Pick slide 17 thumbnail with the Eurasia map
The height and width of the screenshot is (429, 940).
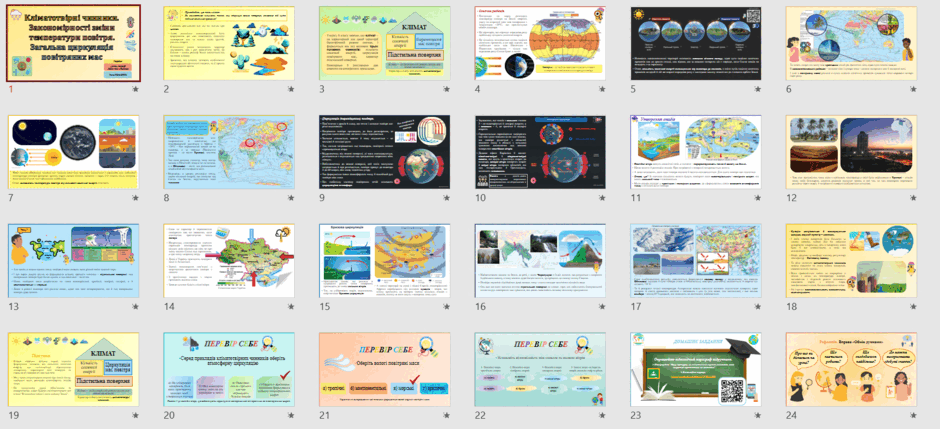pos(695,261)
